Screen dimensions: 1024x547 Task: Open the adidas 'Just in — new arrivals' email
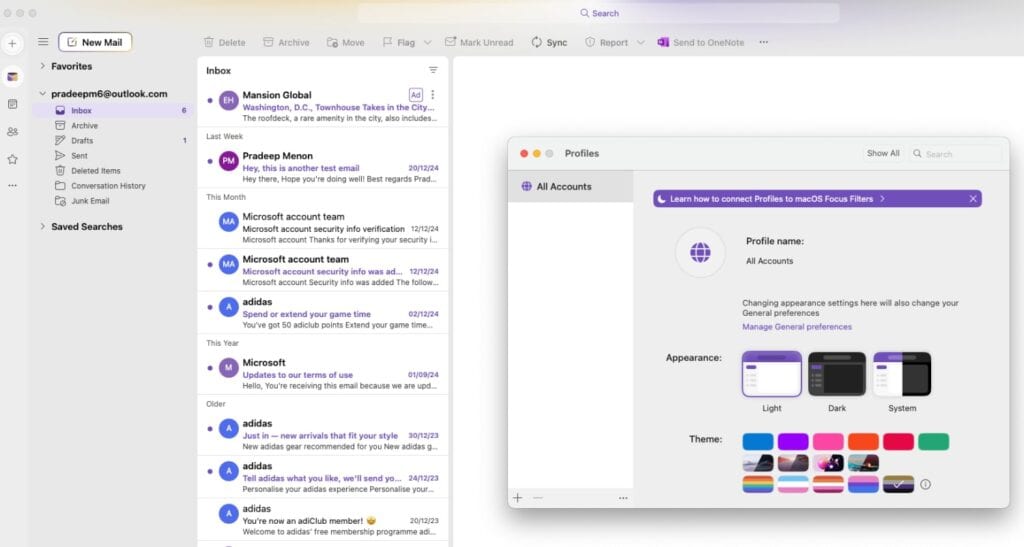(x=323, y=435)
